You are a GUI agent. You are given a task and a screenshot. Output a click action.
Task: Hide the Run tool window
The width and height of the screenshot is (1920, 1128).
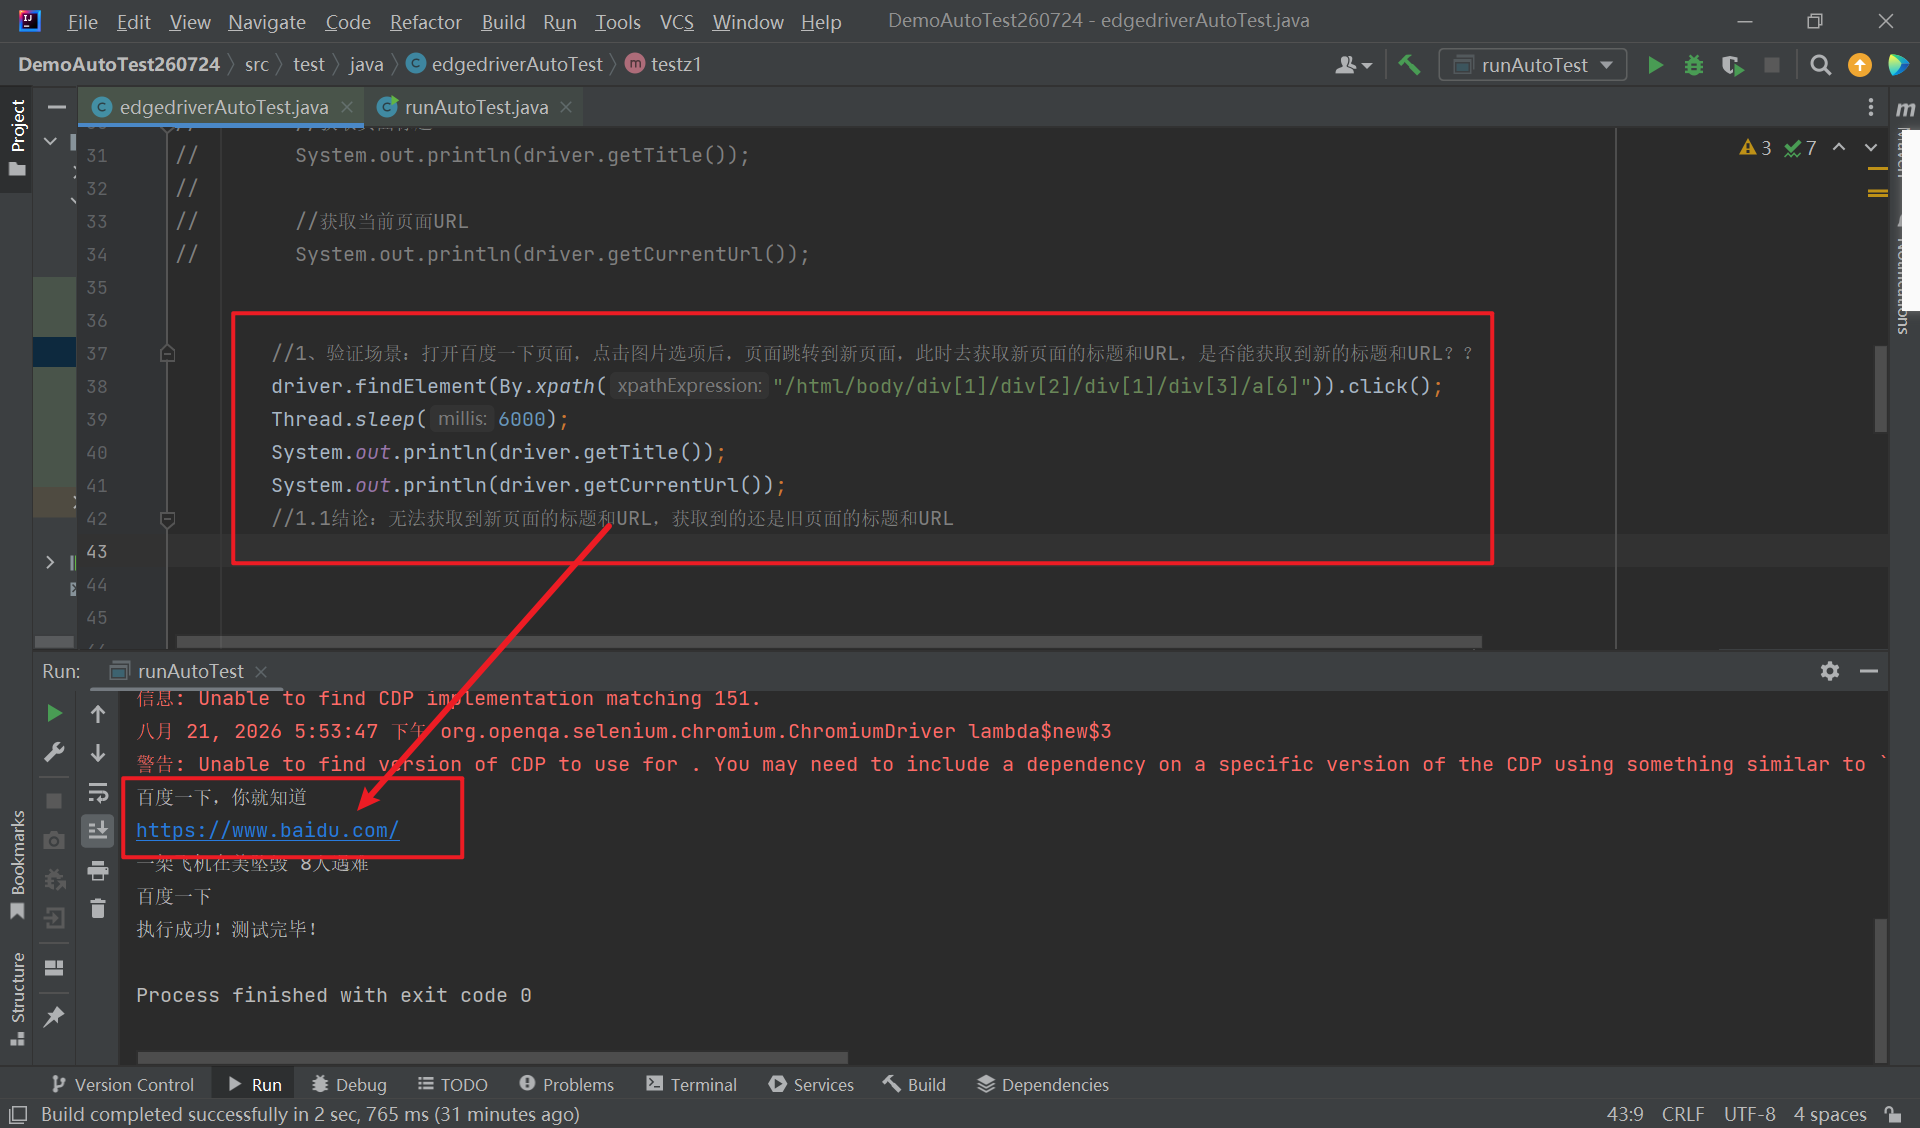[x=1868, y=671]
